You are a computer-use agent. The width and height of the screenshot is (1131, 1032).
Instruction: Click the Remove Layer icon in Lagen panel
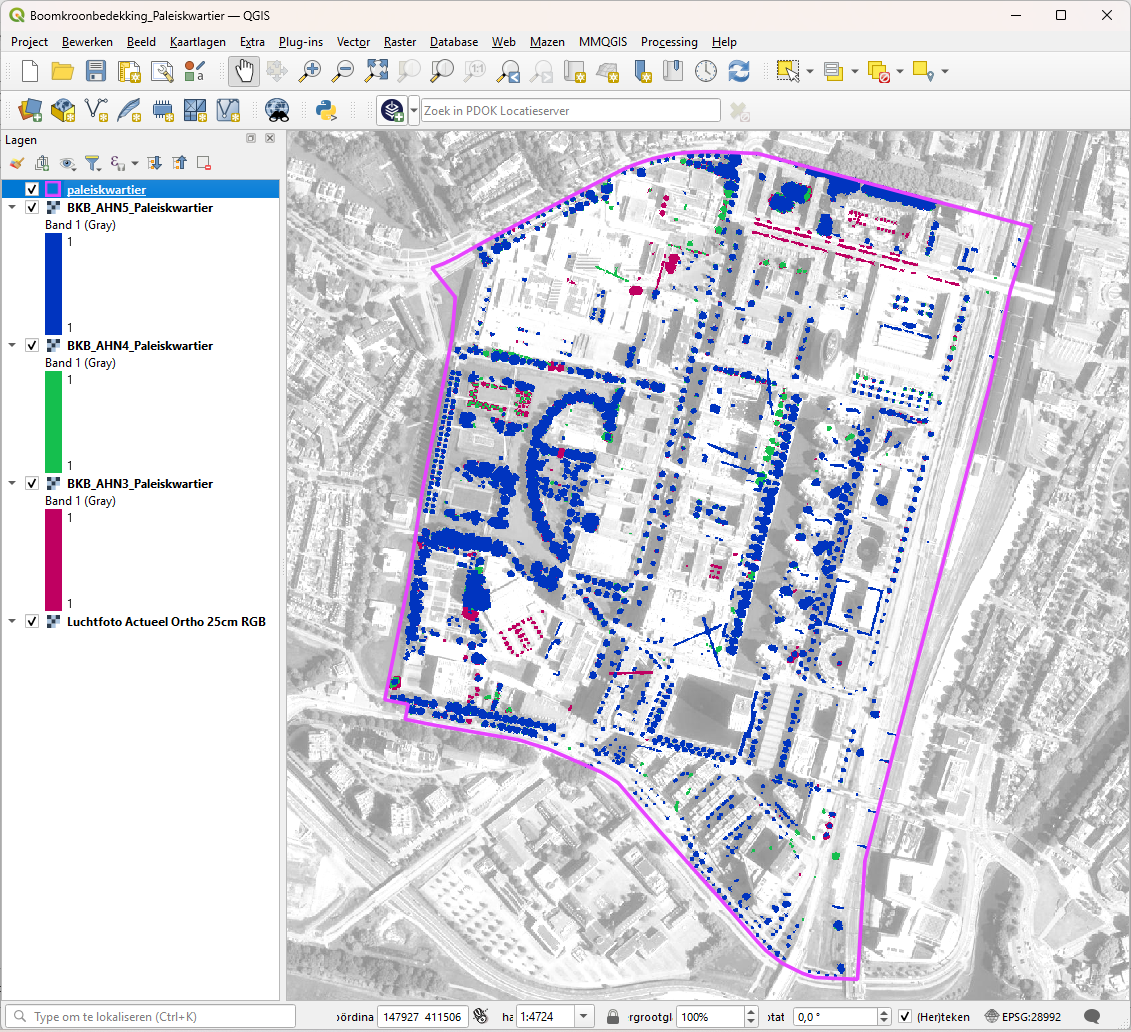click(203, 162)
